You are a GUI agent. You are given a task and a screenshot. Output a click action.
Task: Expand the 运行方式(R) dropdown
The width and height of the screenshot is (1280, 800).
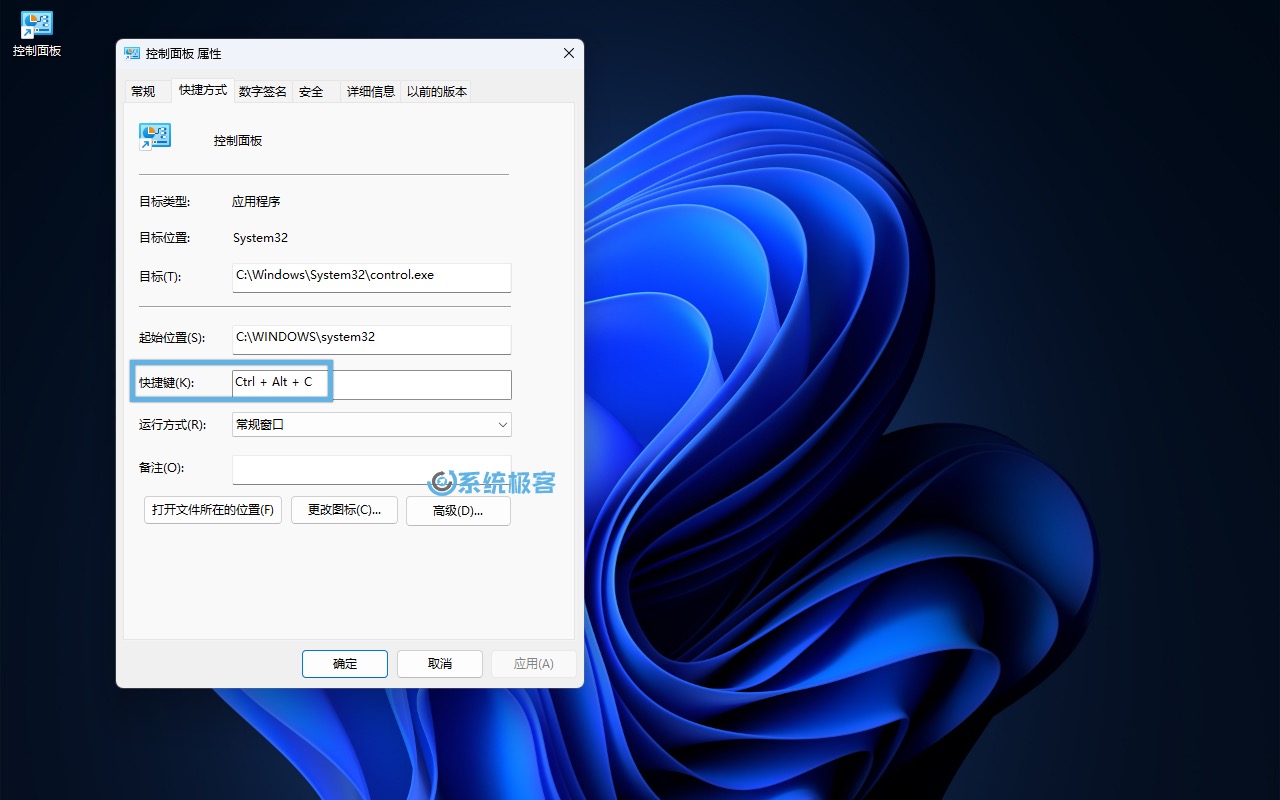(x=371, y=425)
